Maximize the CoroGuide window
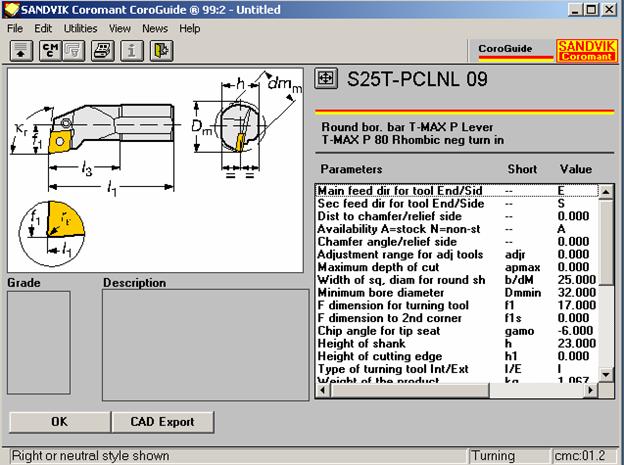The image size is (624, 465). pos(591,10)
